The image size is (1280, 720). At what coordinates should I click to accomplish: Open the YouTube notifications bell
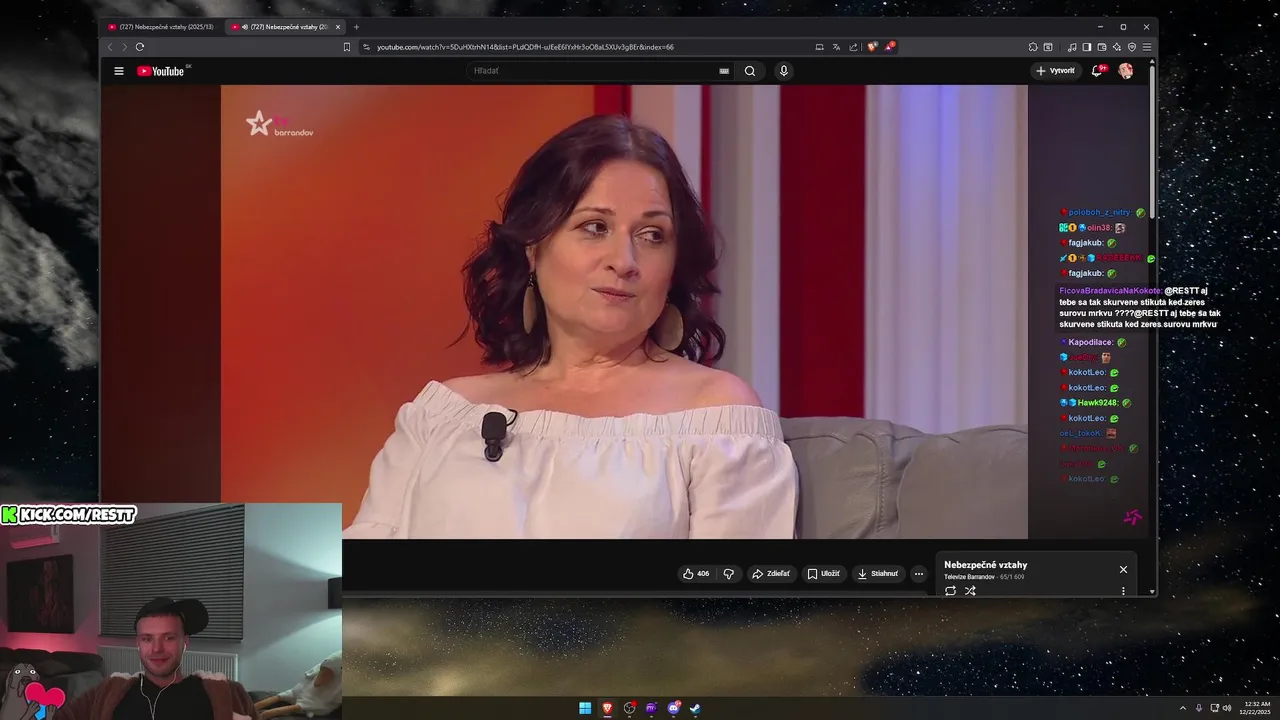(x=1098, y=71)
